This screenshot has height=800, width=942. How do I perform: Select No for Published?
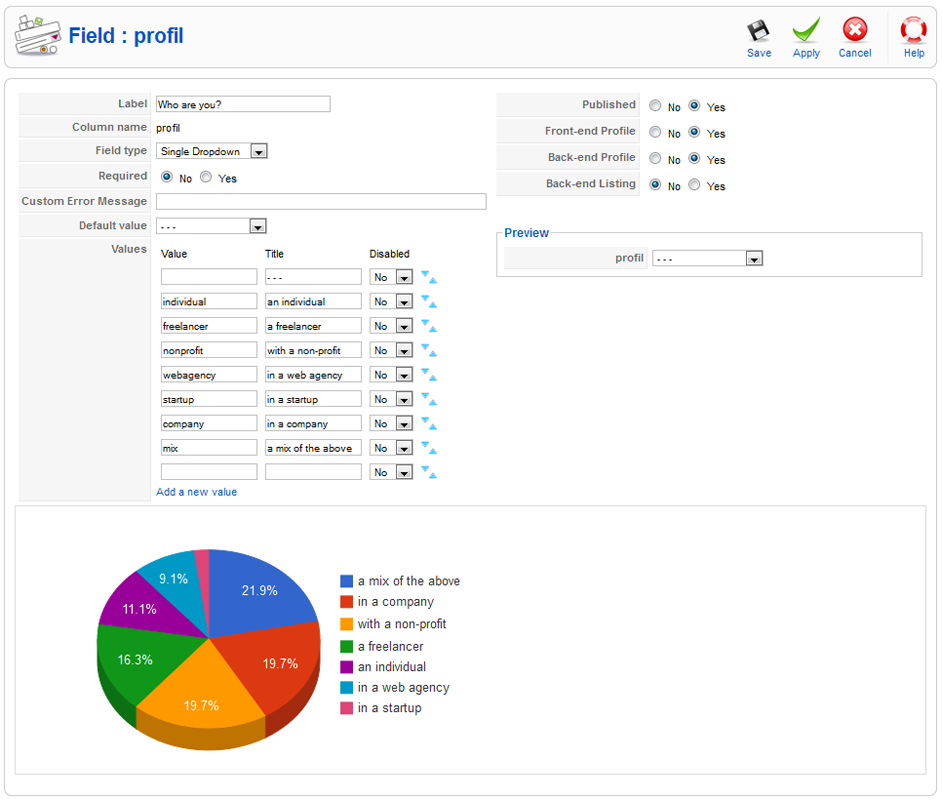[x=654, y=106]
